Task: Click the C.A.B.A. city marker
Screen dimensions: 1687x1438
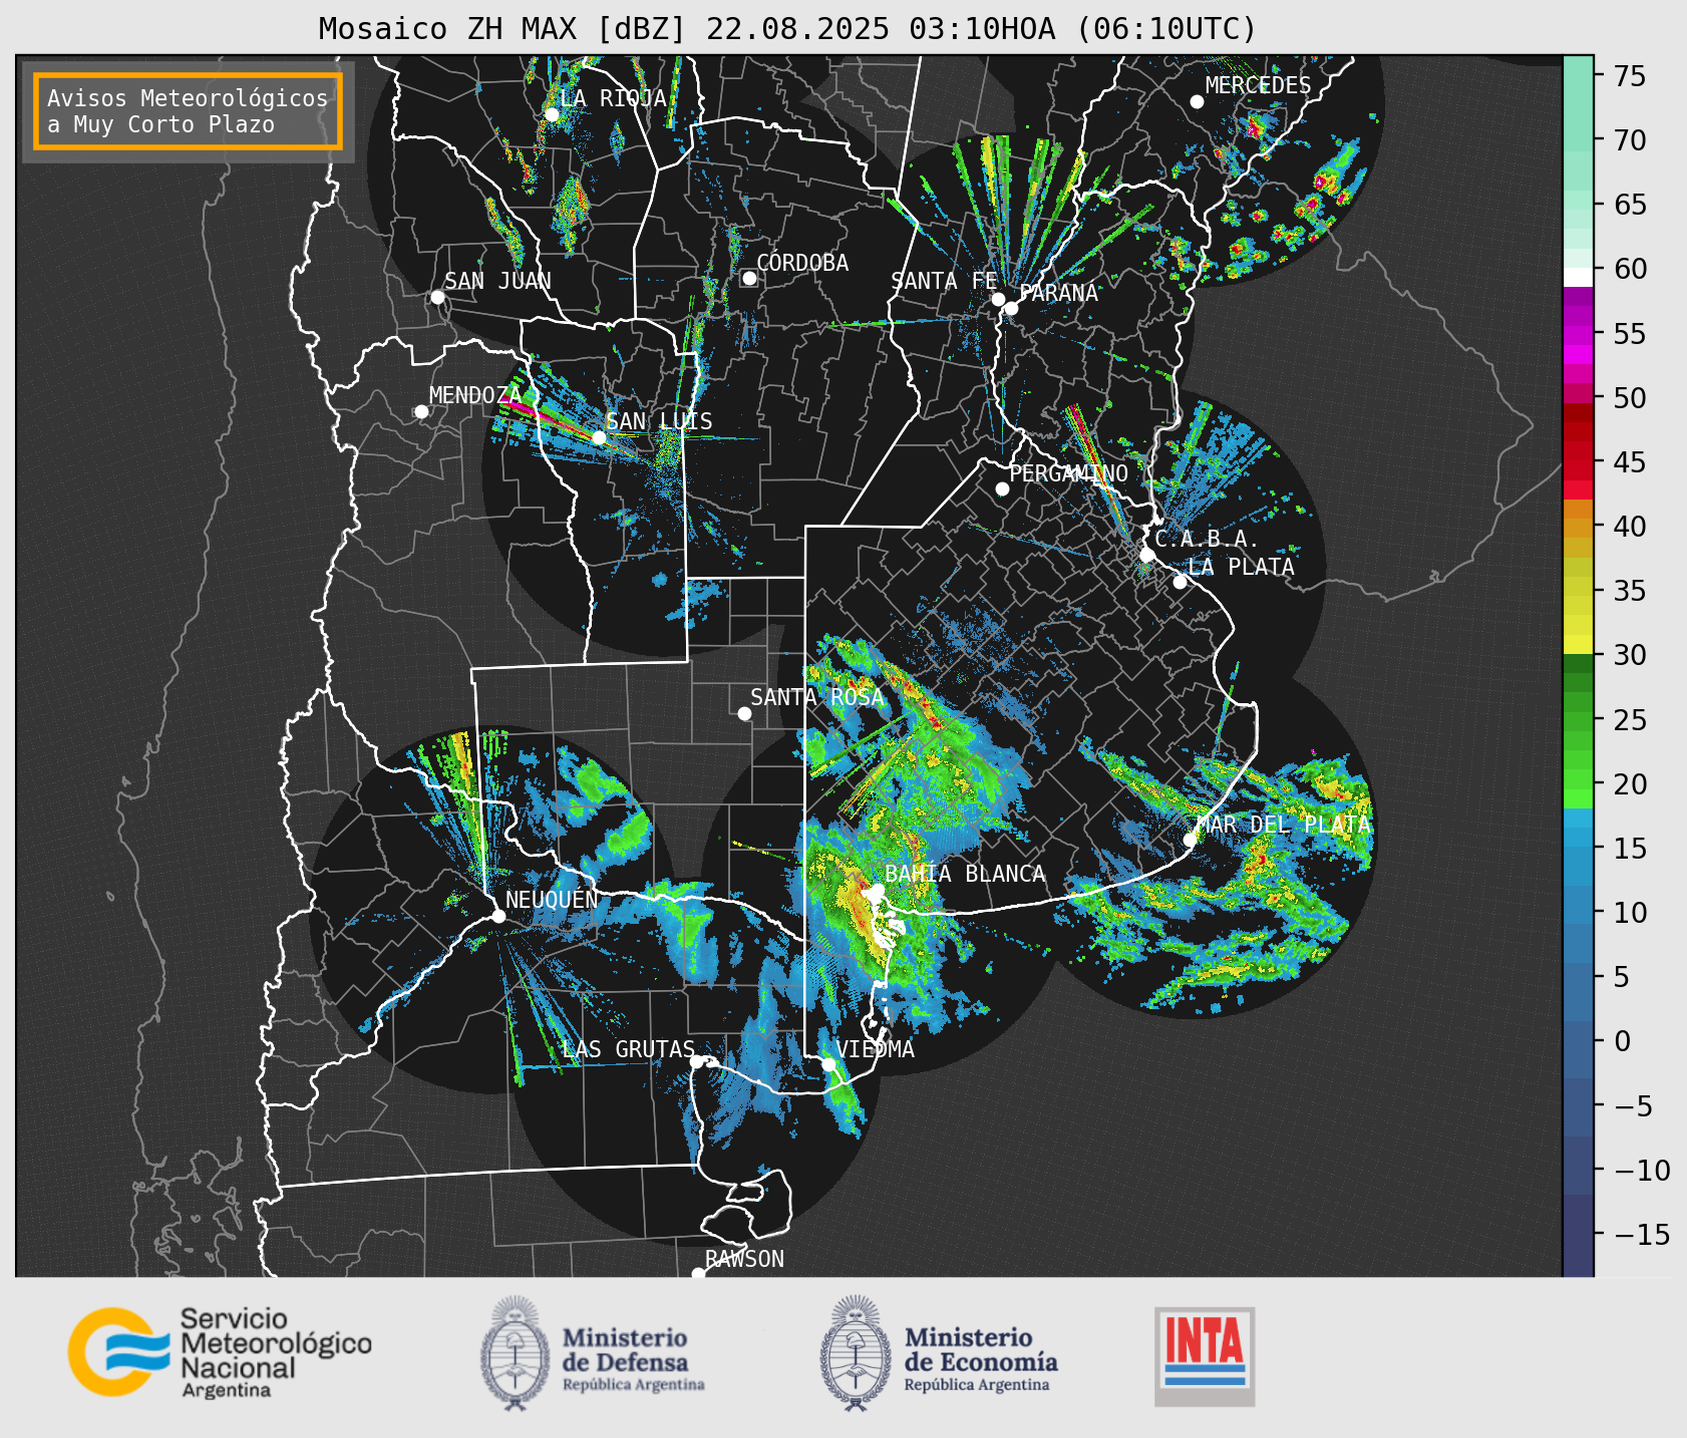Action: click(1147, 555)
